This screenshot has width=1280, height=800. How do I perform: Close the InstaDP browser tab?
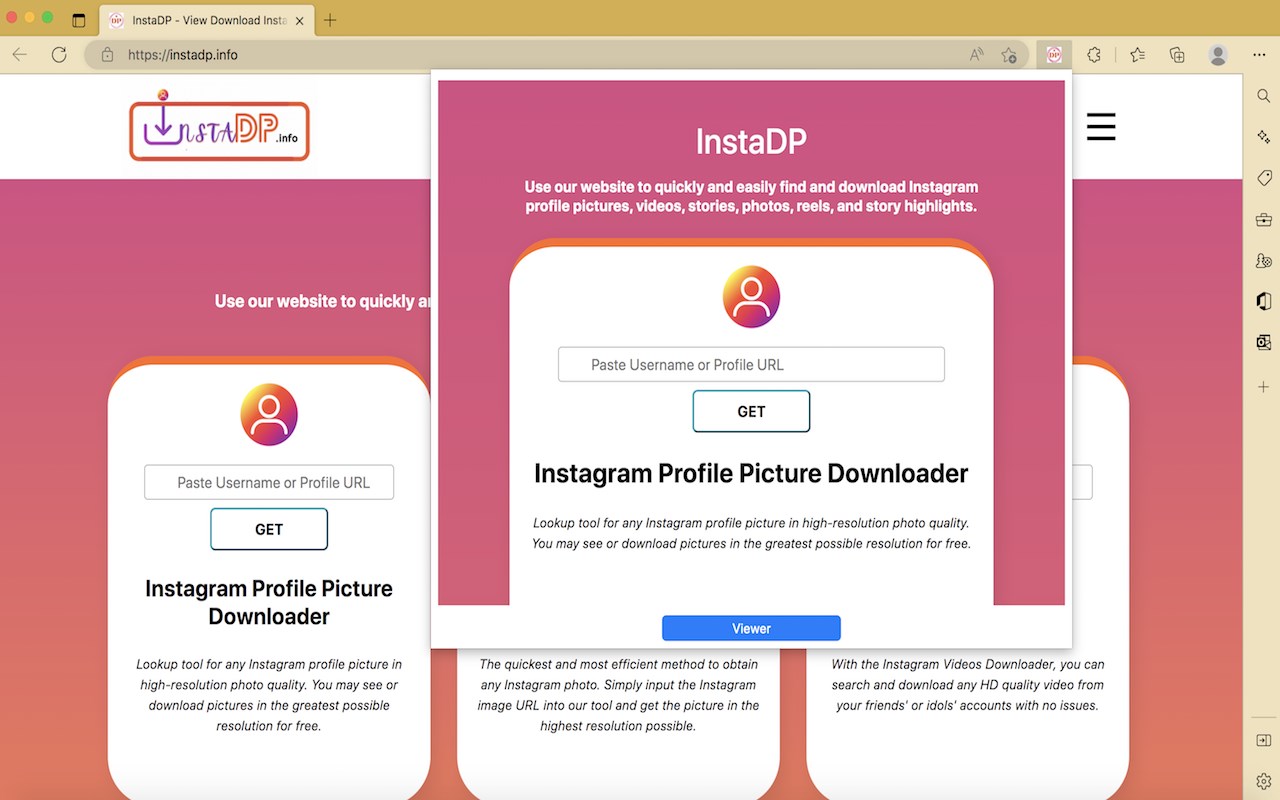point(300,20)
